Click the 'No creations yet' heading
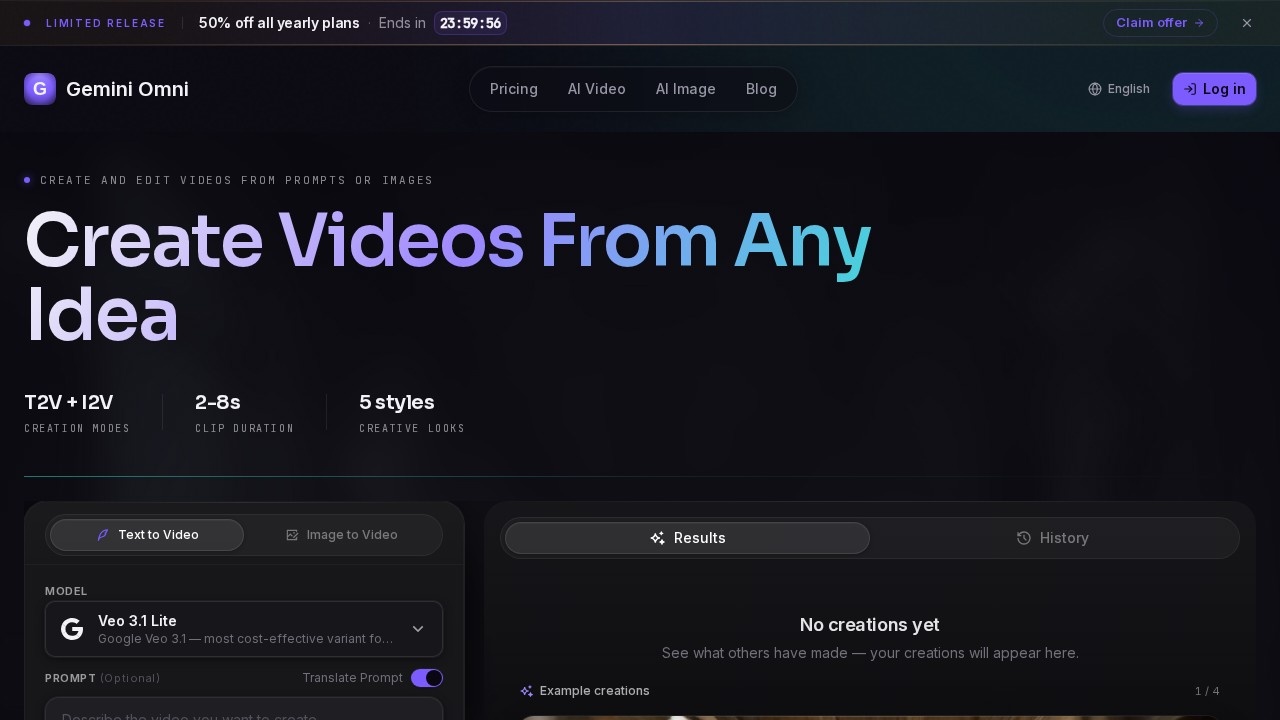 click(x=870, y=625)
